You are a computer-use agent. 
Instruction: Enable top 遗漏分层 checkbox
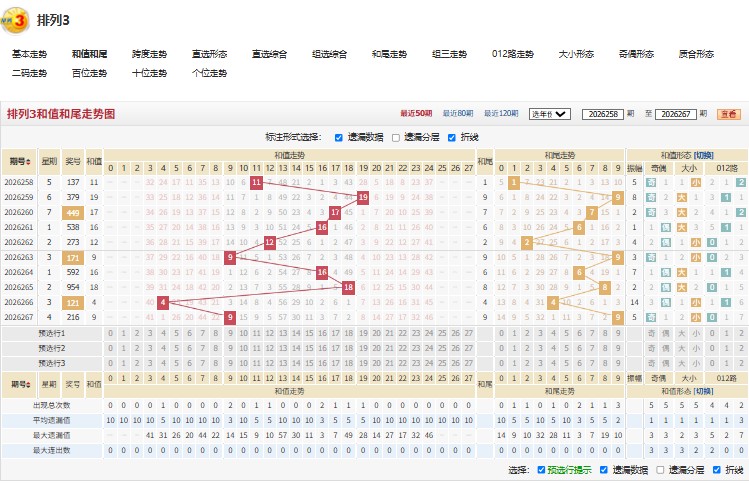pyautogui.click(x=396, y=138)
